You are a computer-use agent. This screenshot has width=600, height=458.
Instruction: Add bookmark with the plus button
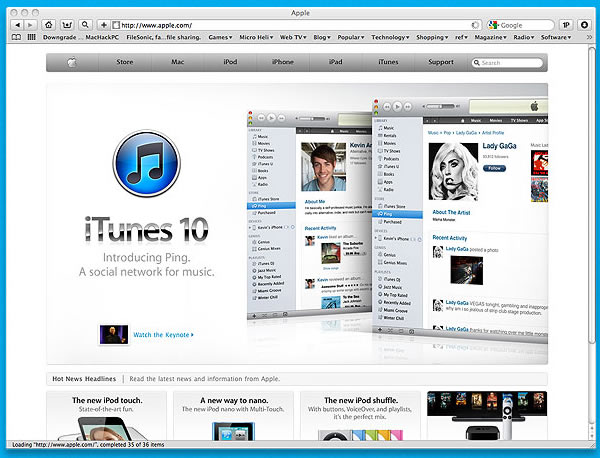pyautogui.click(x=104, y=25)
